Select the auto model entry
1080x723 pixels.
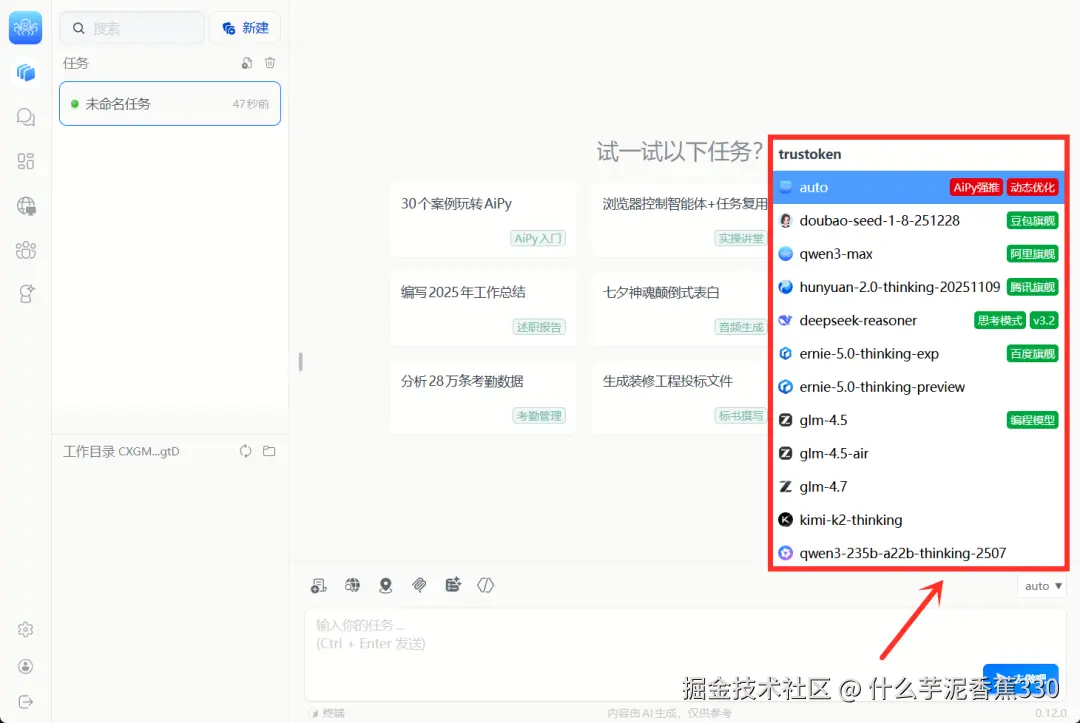click(x=918, y=187)
